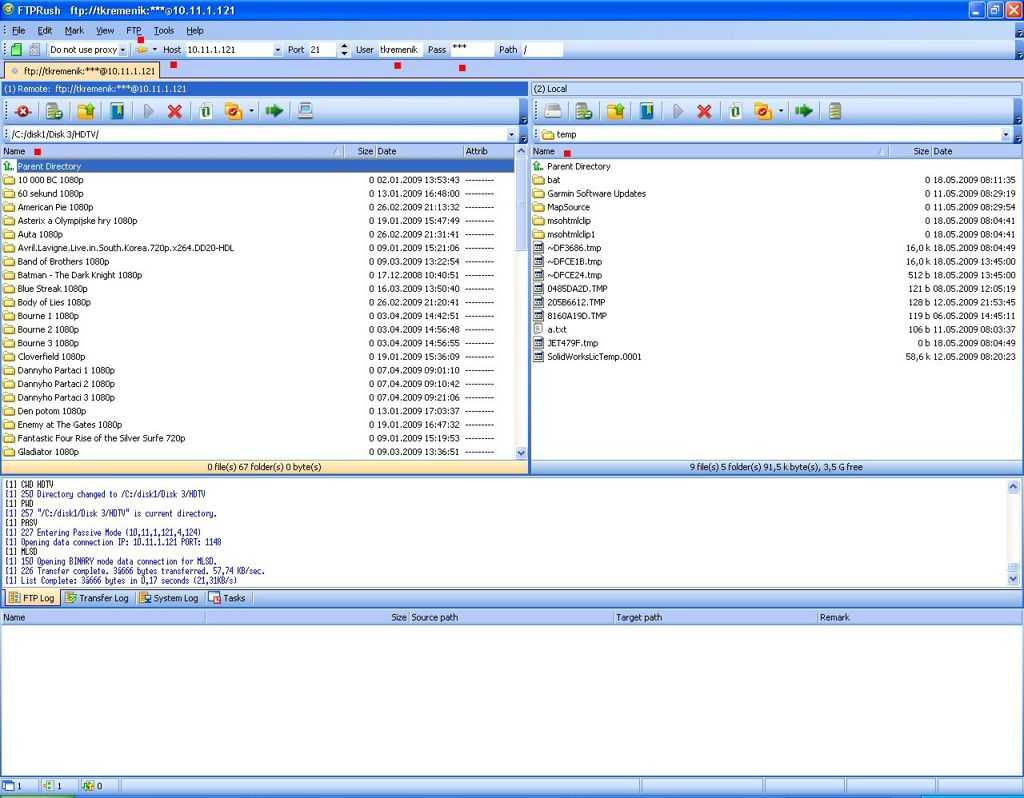Select the Remote Parent Directory row
Screen dimensions: 1024x798
click(258, 167)
